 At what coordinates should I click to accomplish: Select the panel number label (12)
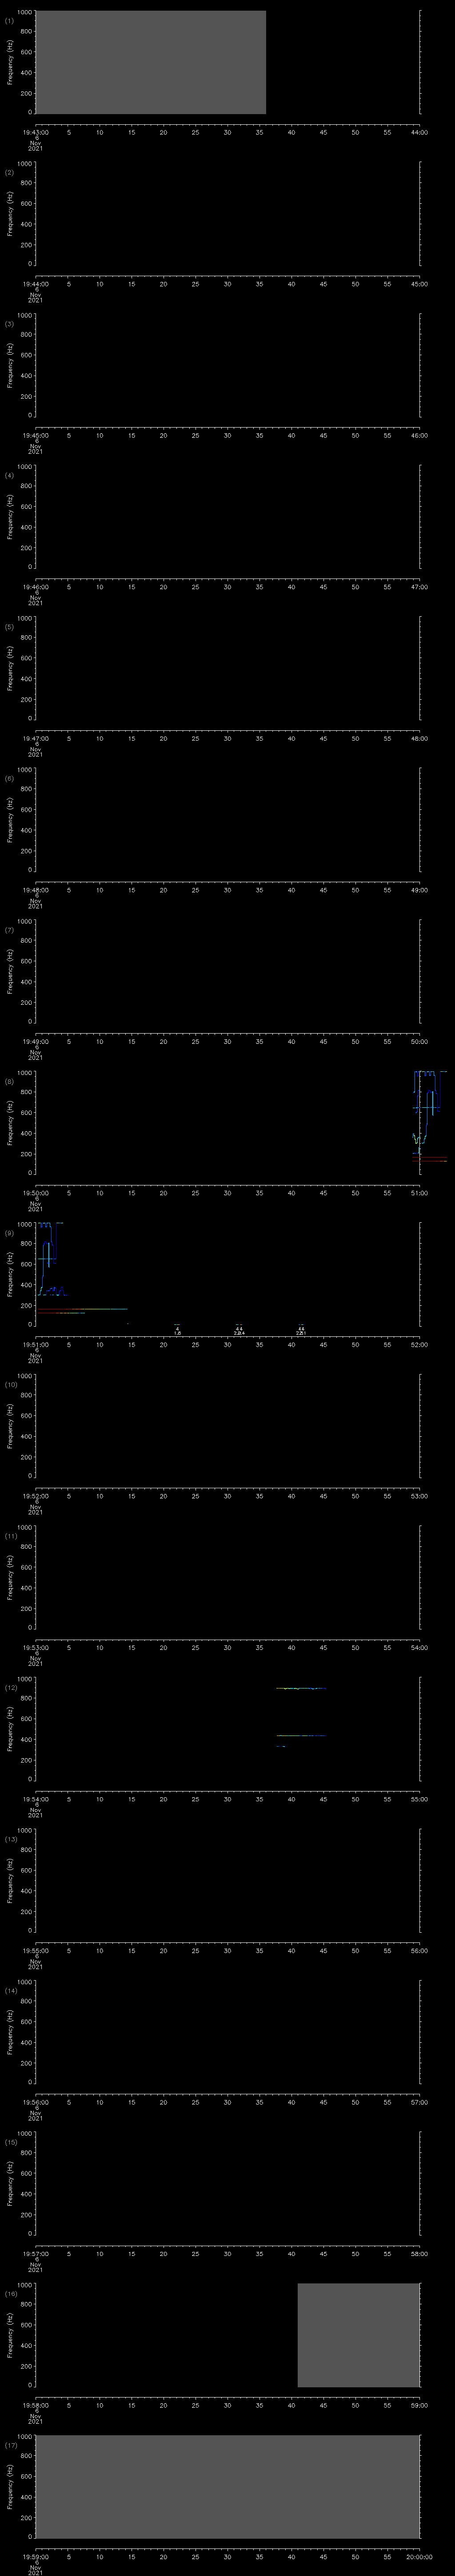(10, 1688)
